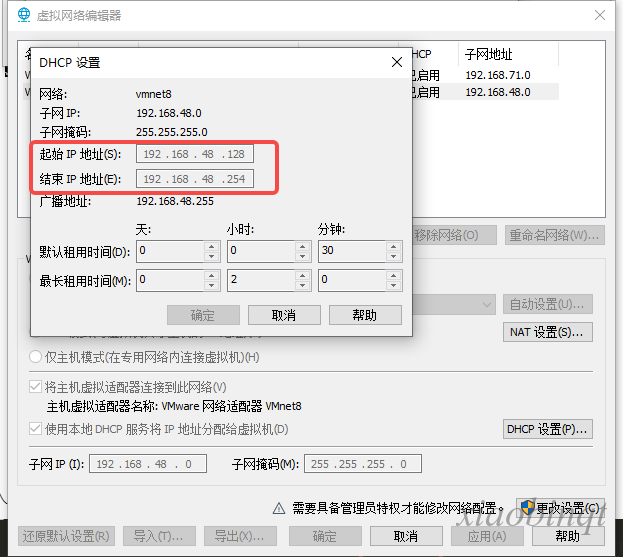This screenshot has width=623, height=557.
Task: Toggle 将主机虚拟适配器连接到此网络 checkbox
Action: [35, 387]
